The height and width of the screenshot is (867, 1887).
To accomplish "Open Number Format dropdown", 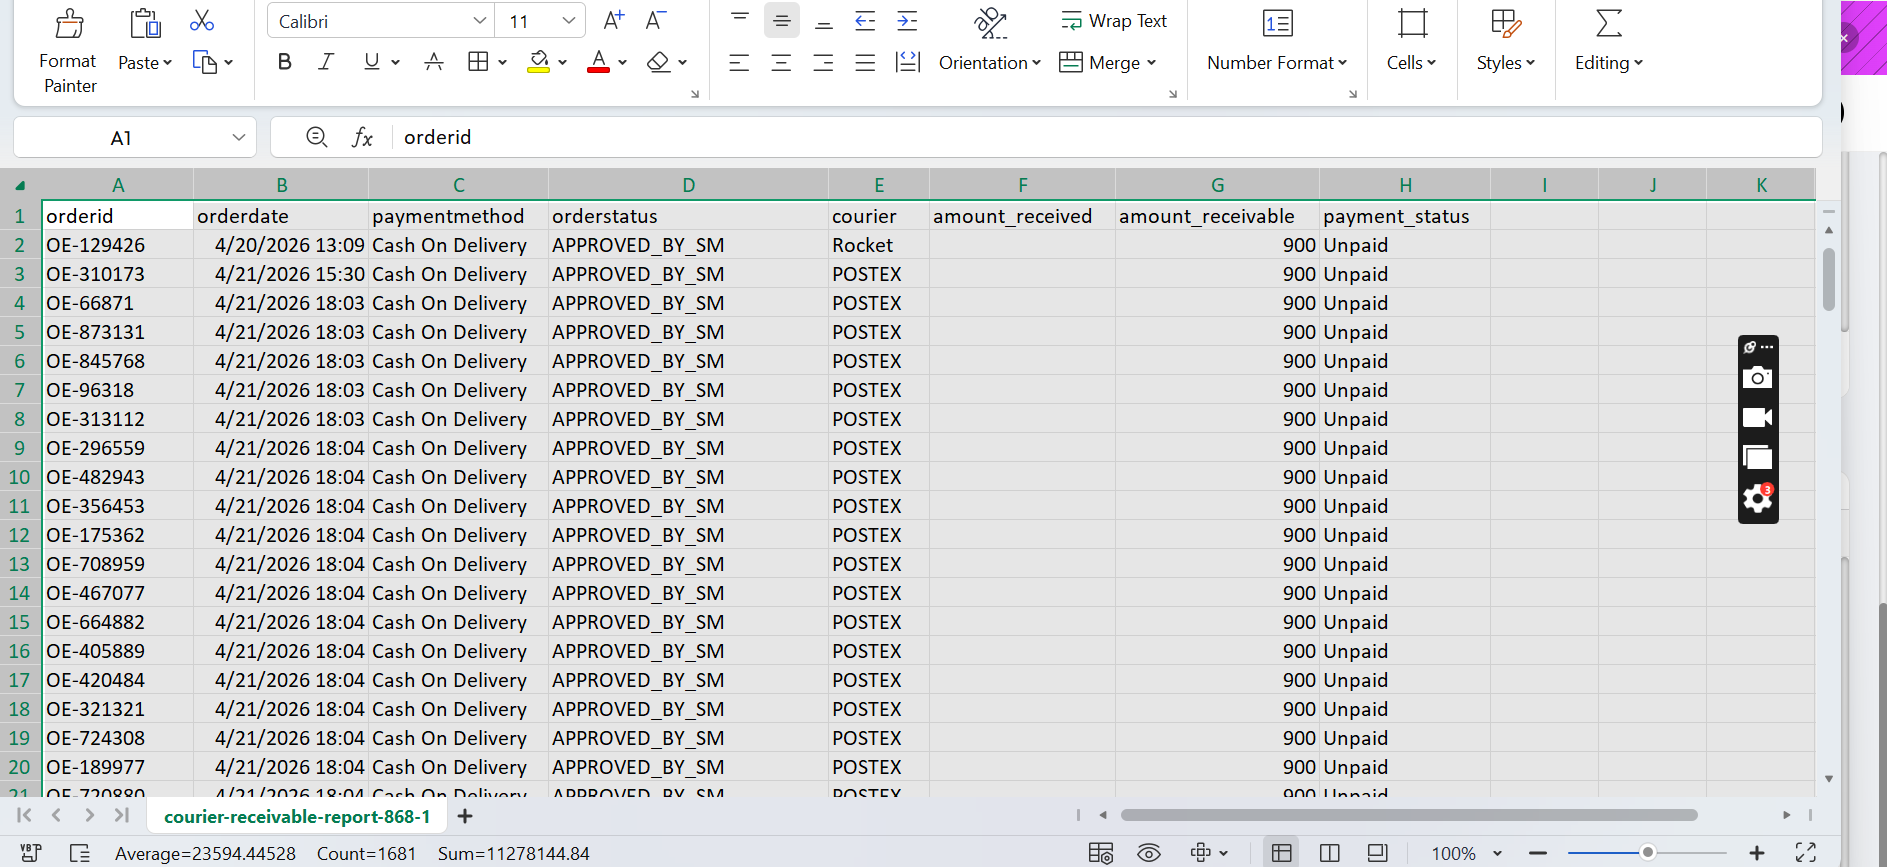I will pos(1277,63).
